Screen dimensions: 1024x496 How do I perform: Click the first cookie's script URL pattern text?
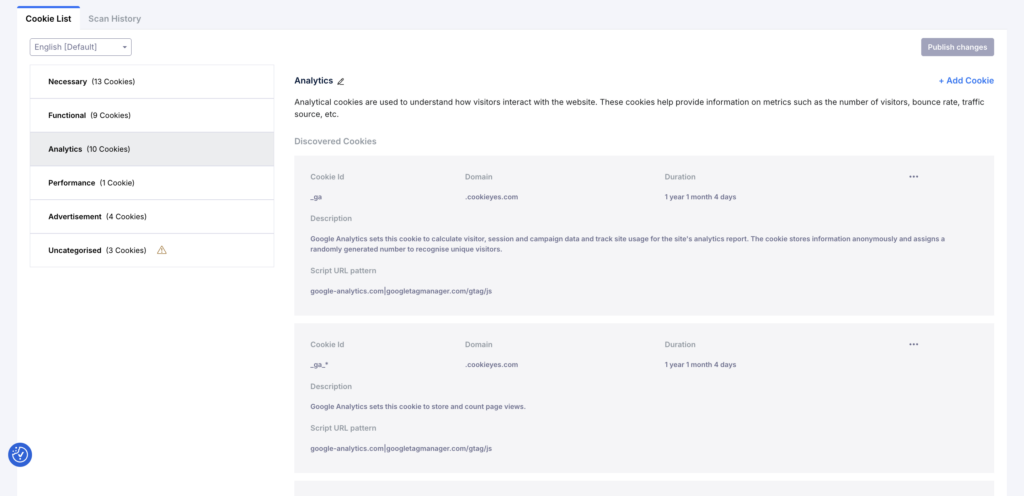point(401,291)
